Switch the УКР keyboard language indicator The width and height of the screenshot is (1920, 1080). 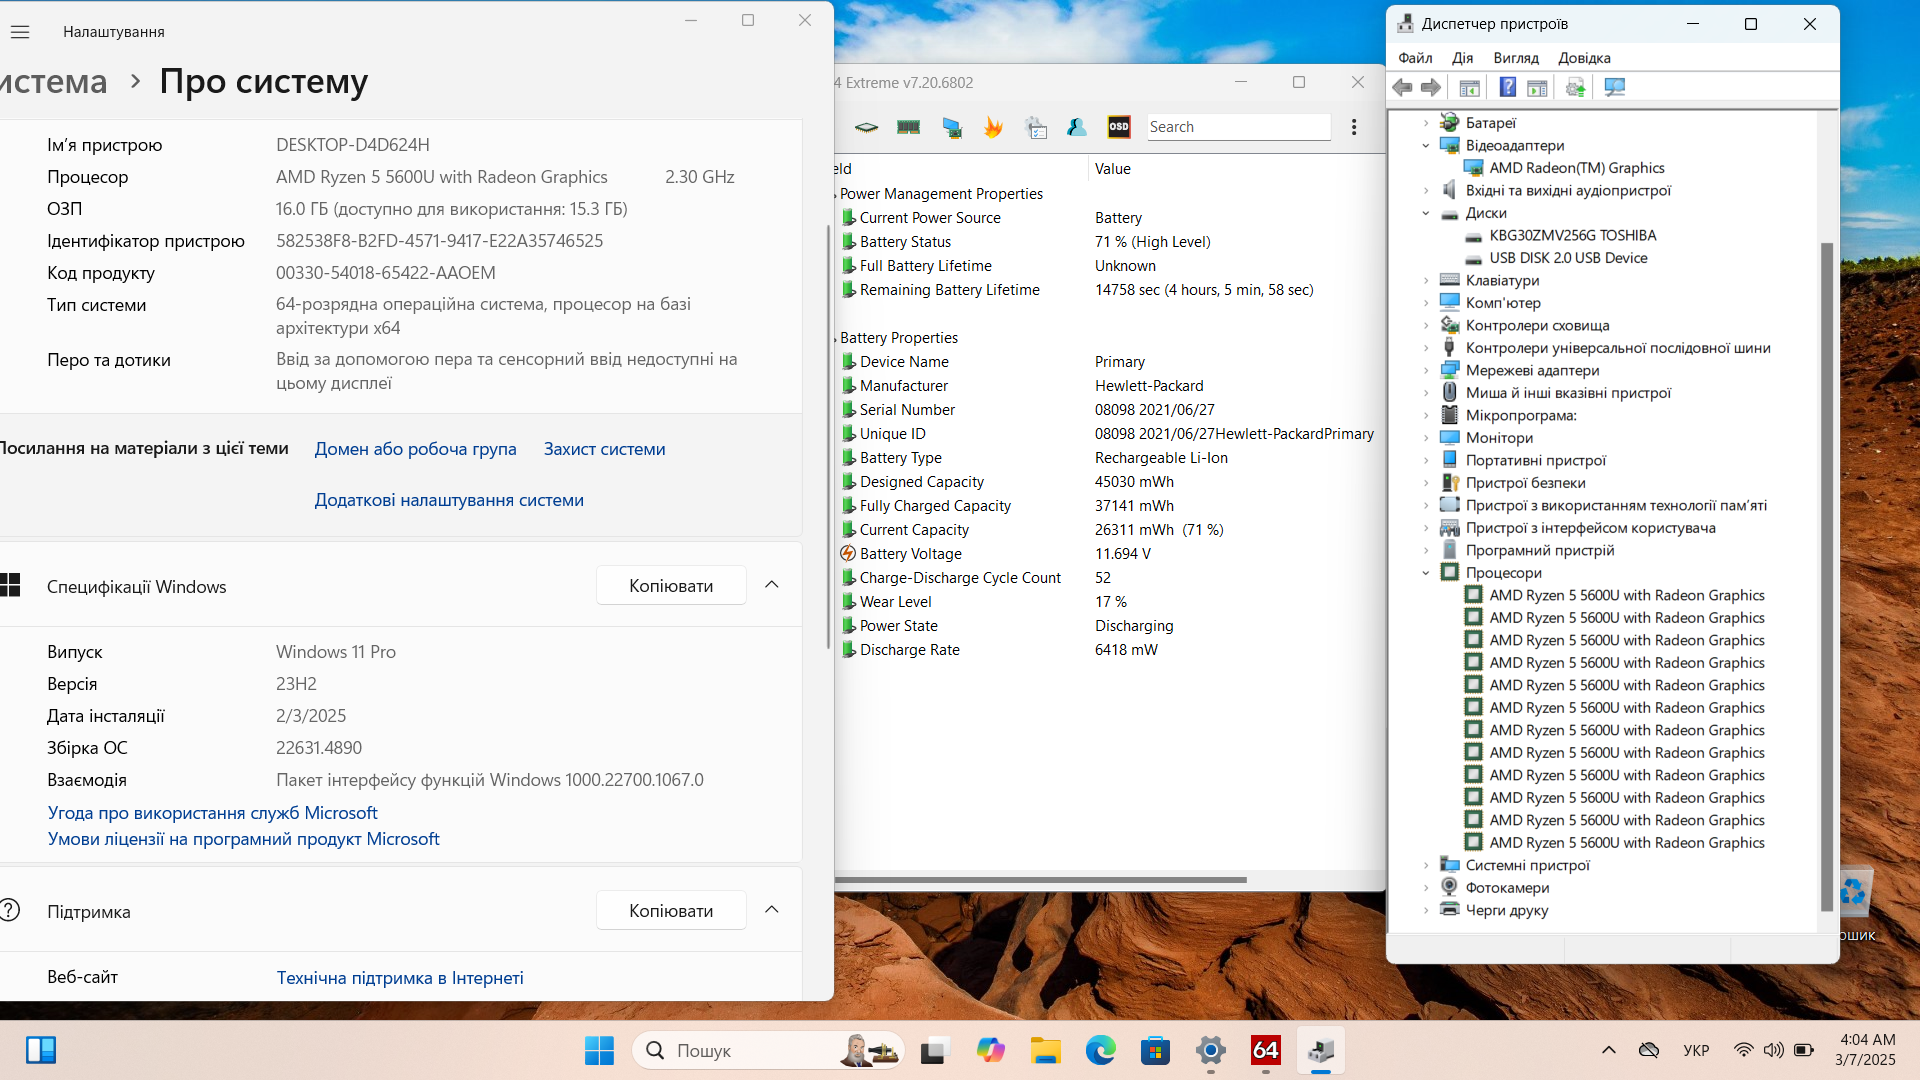point(1696,1050)
